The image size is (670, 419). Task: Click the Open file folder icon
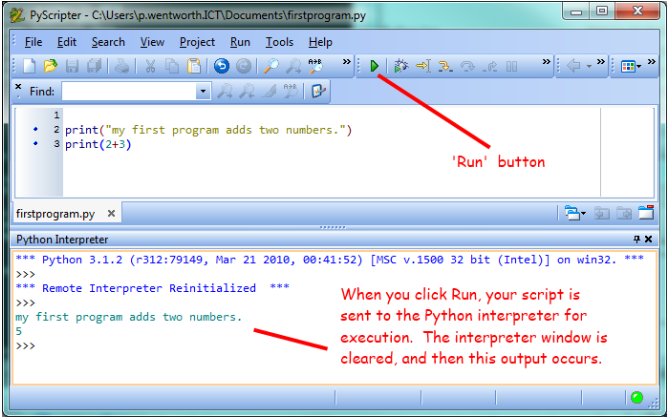(x=49, y=66)
